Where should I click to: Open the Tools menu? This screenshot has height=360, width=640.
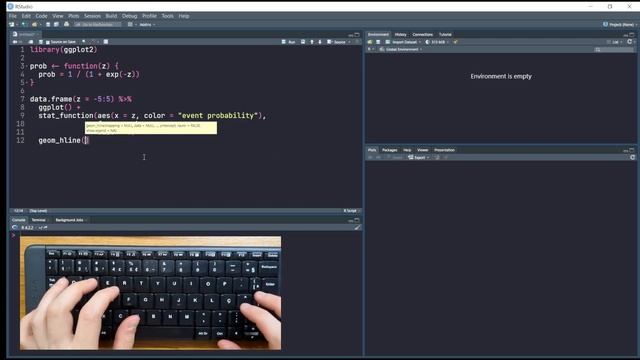(167, 16)
